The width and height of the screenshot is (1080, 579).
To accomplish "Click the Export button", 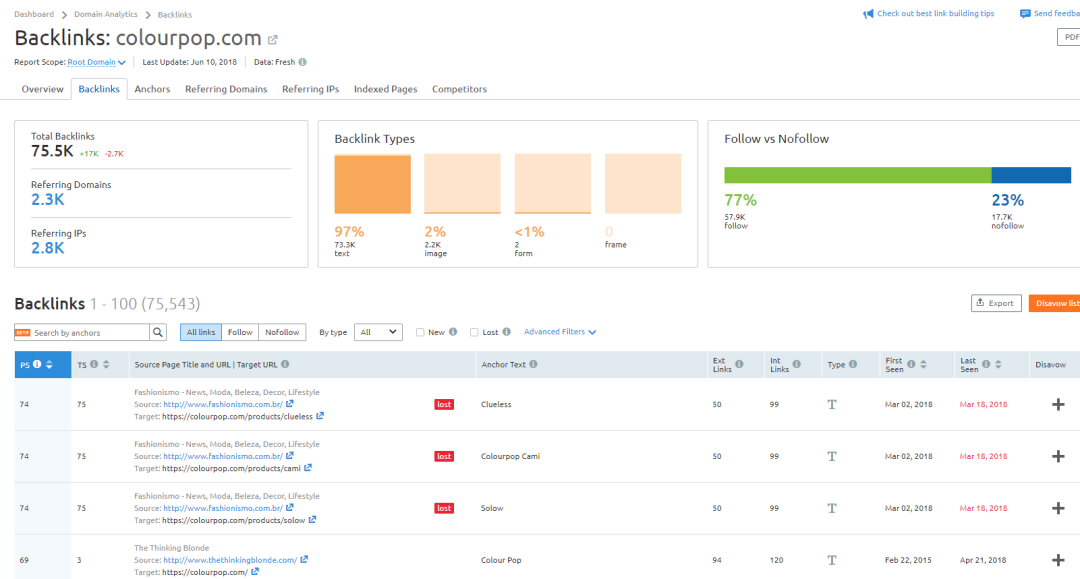I will pyautogui.click(x=996, y=303).
